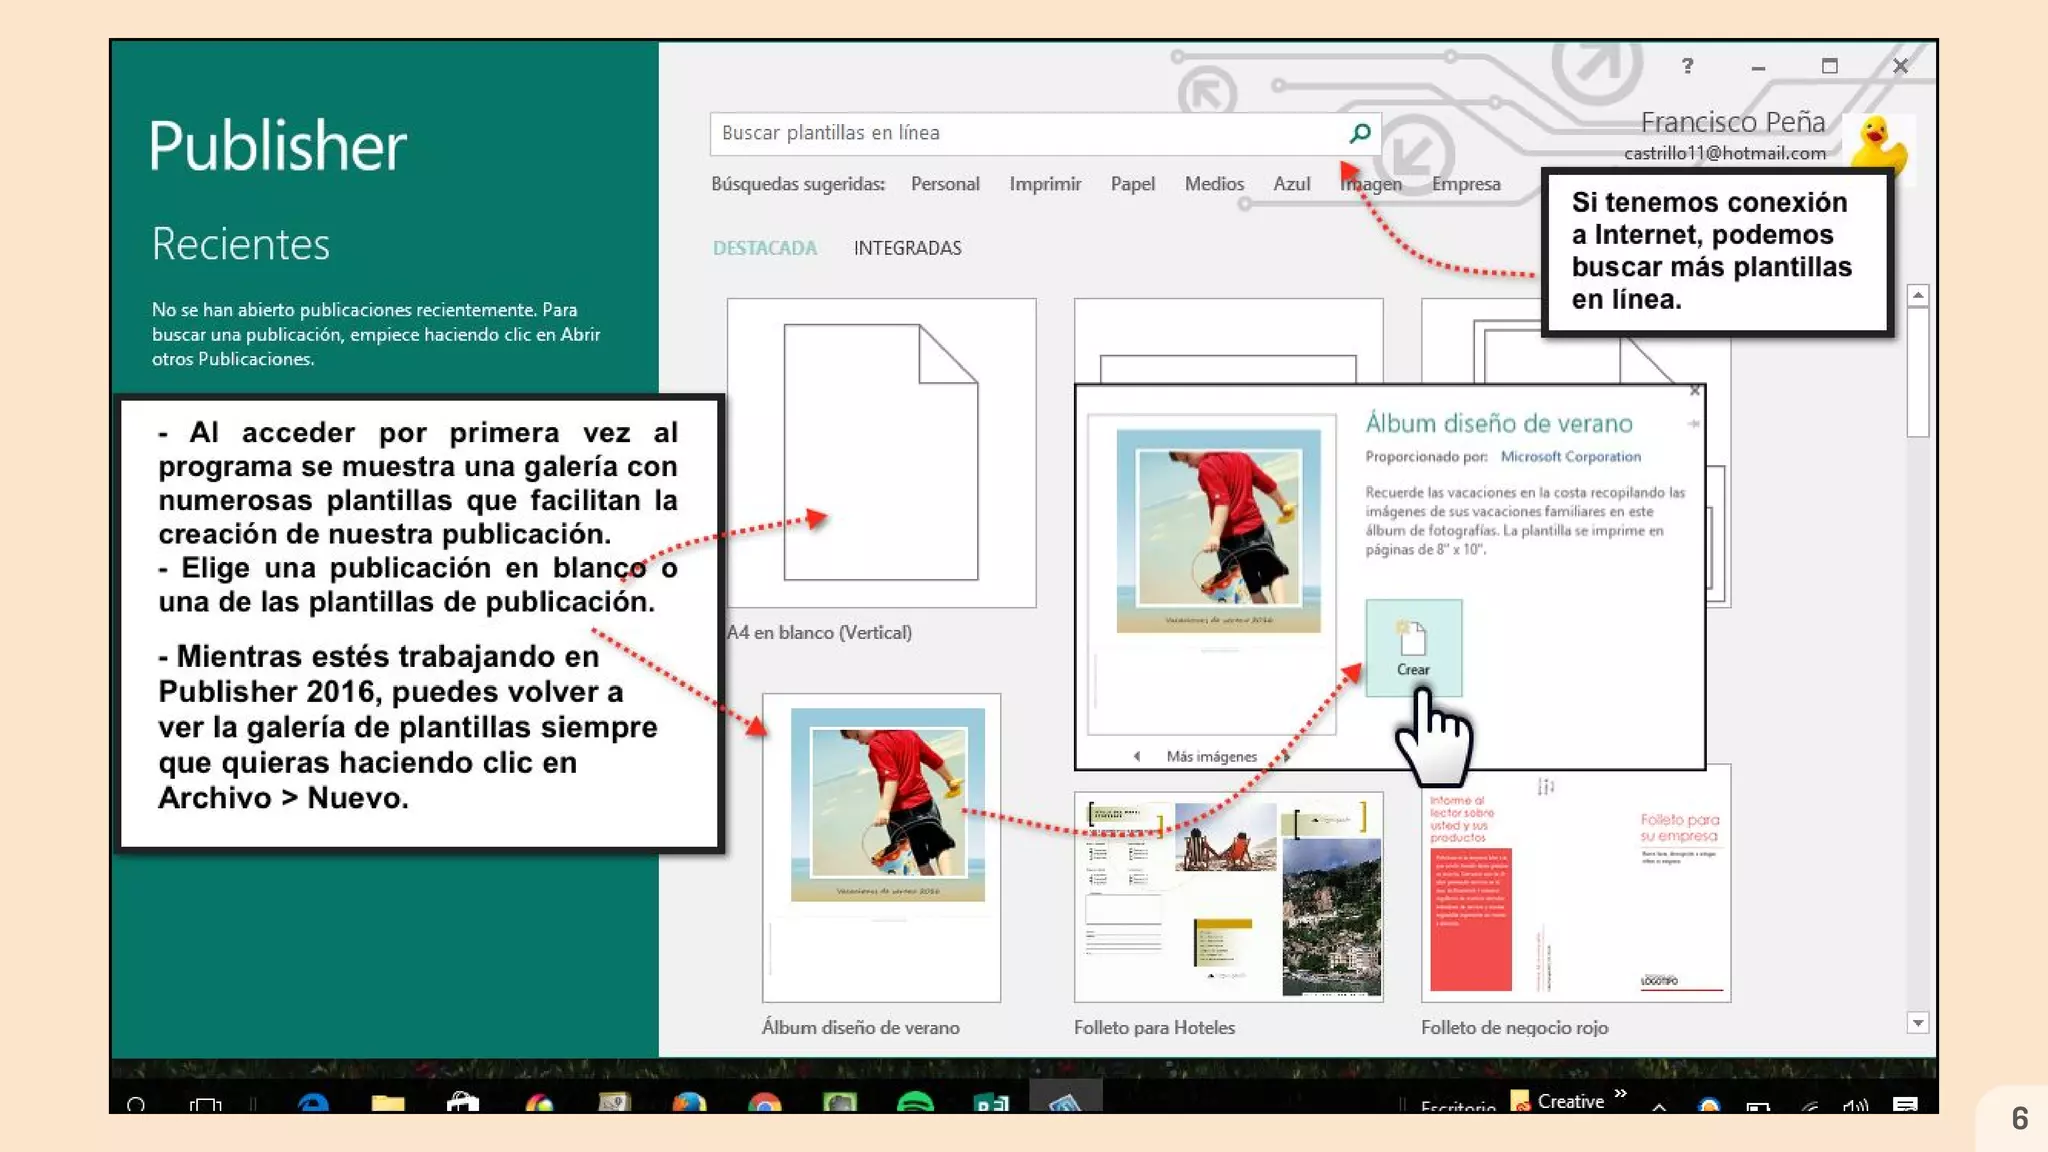This screenshot has height=1152, width=2048.
Task: Open Microsoft Corporation provider link
Action: [1570, 456]
